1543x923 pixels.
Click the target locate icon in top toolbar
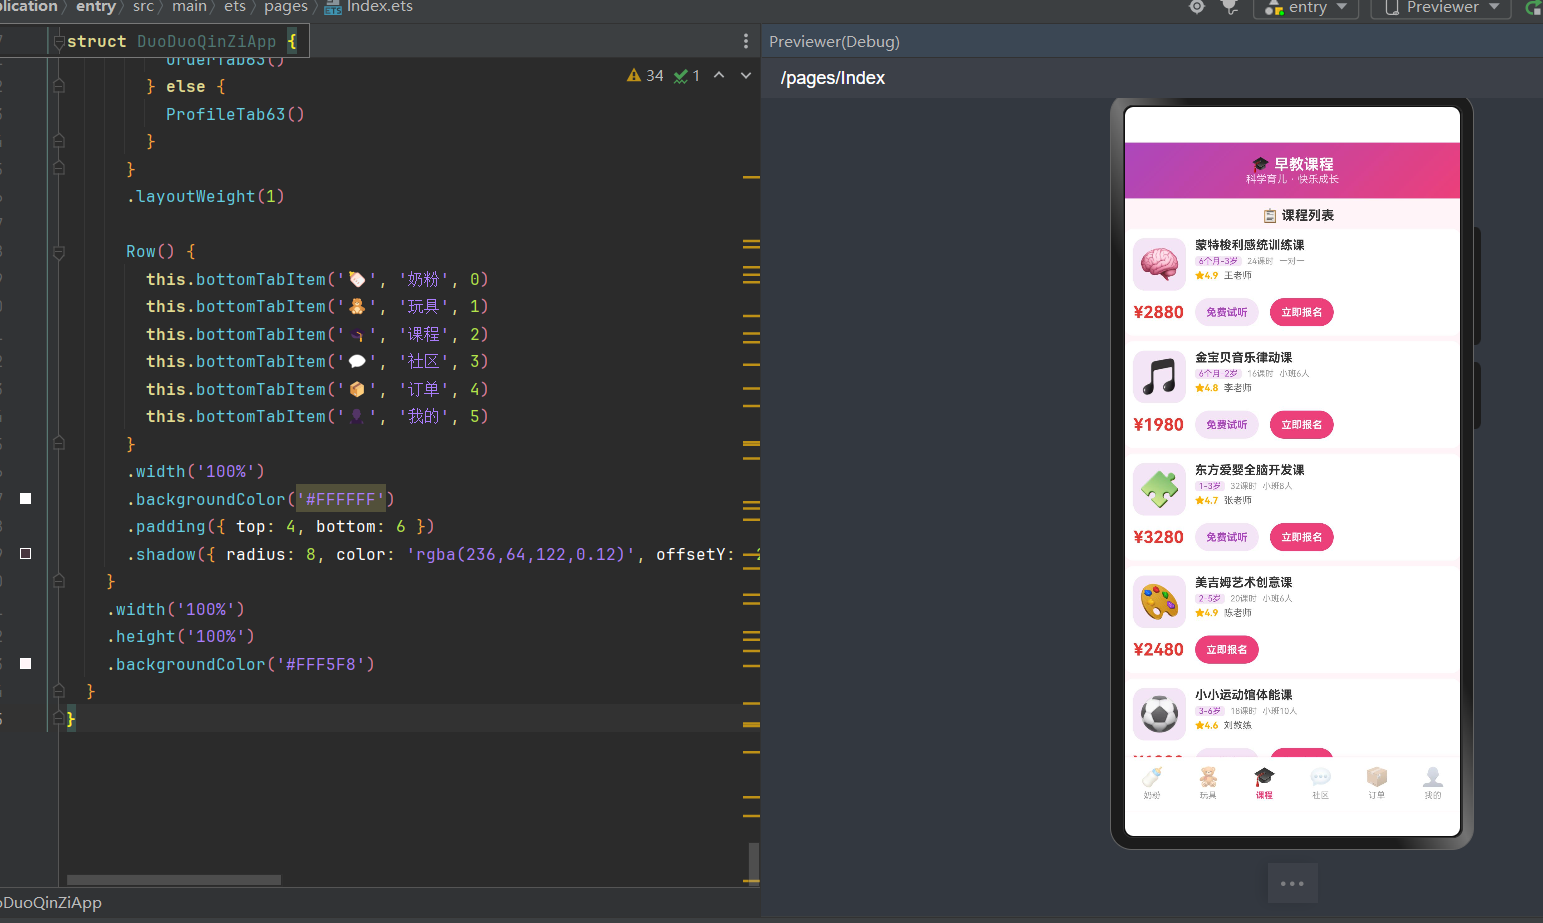(1197, 7)
